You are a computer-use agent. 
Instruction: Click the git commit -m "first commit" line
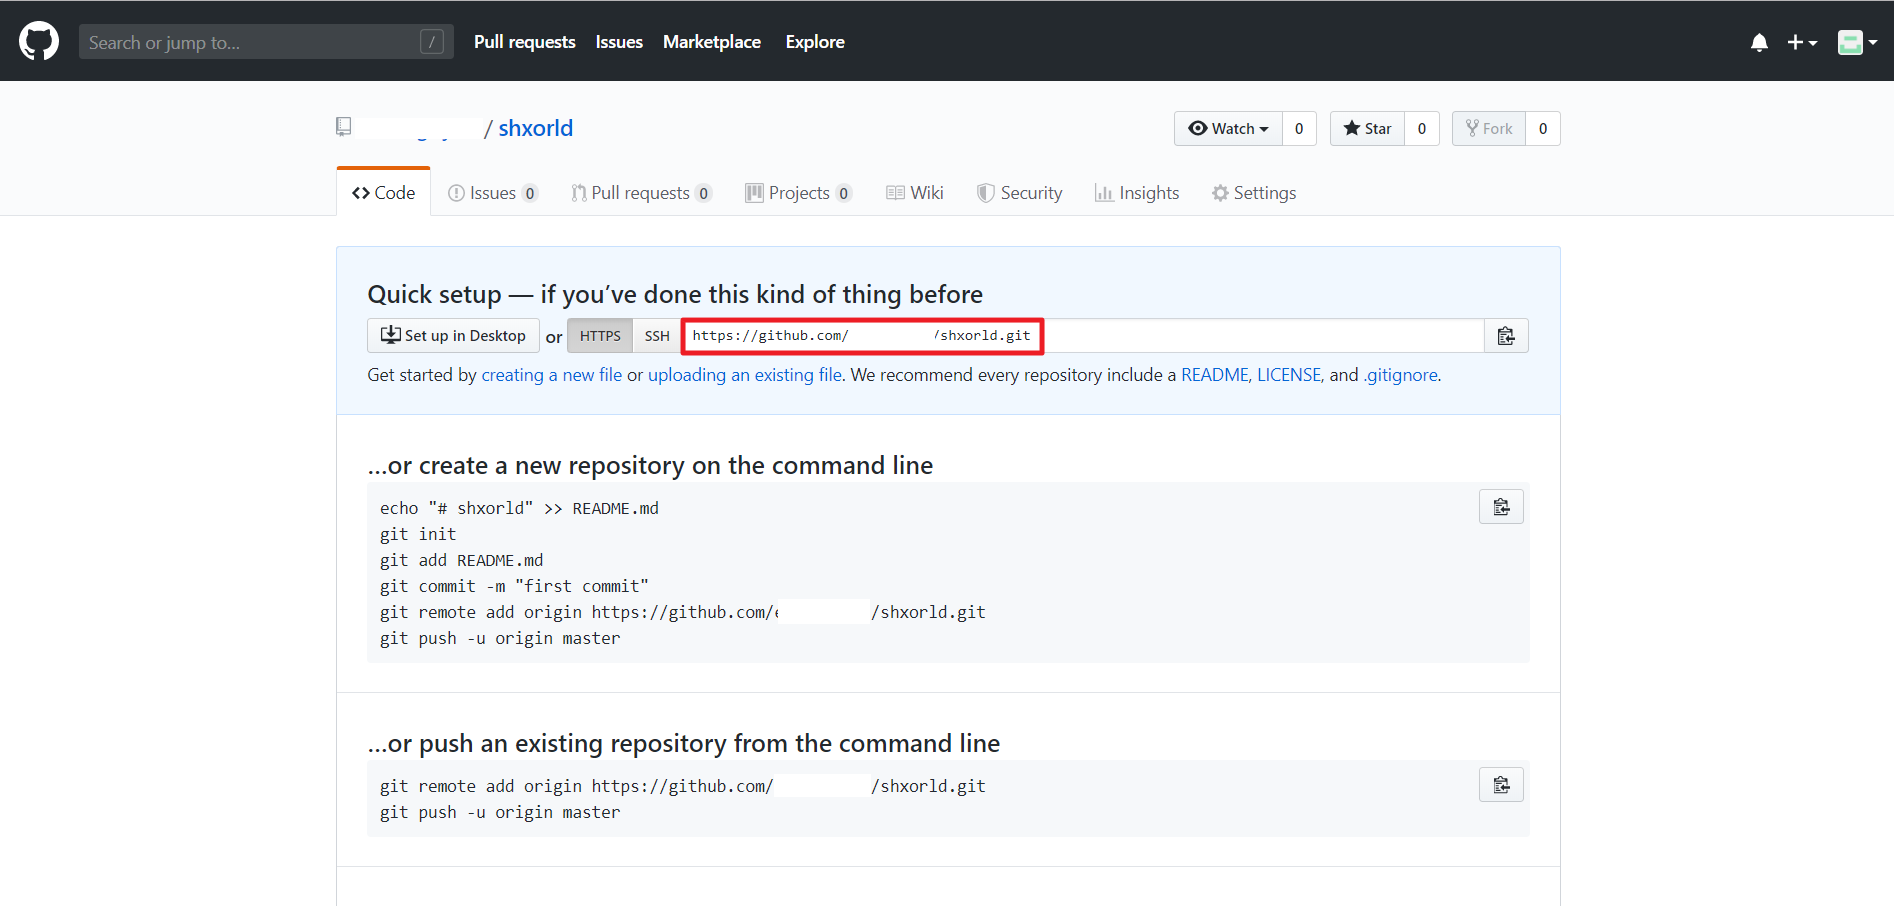[x=514, y=586]
